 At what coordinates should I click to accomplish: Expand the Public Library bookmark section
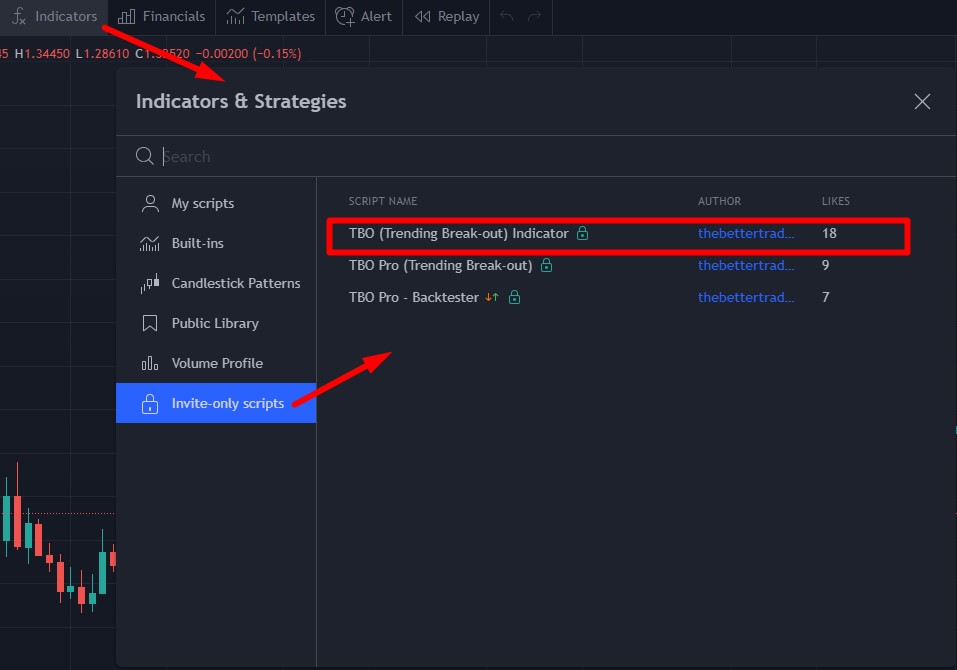tap(149, 323)
